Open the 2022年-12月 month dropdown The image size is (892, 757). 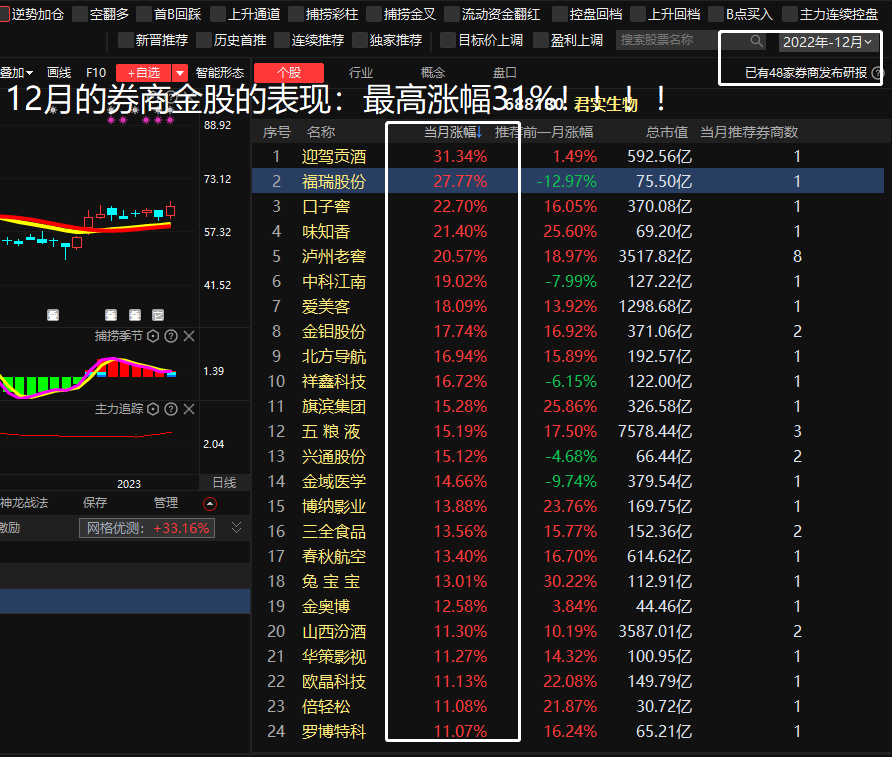(x=827, y=42)
